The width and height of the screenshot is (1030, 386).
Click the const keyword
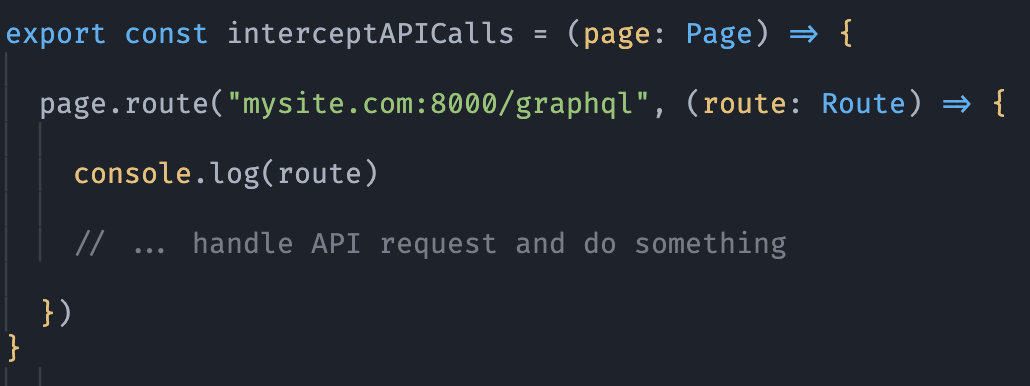[166, 34]
